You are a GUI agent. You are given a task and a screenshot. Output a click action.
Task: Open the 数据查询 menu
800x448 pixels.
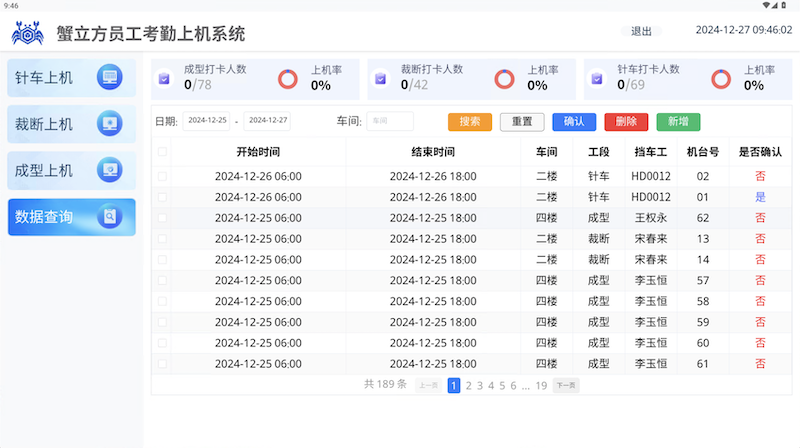[71, 217]
